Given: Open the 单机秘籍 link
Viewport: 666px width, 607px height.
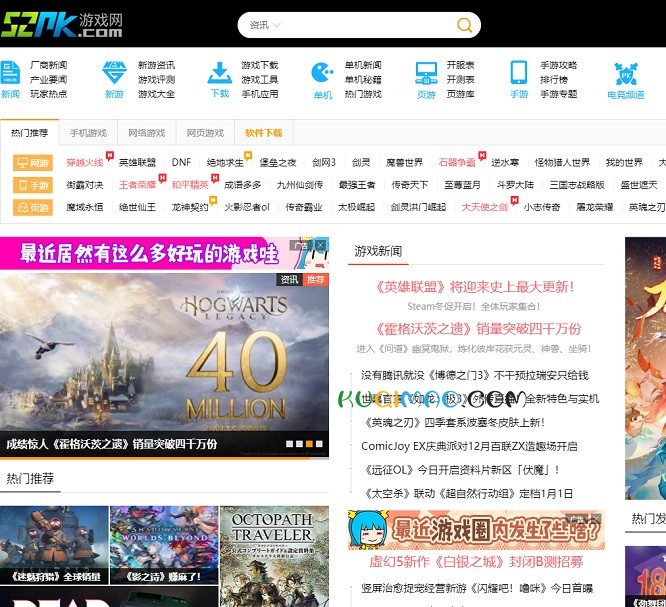Looking at the screenshot, I should point(363,79).
